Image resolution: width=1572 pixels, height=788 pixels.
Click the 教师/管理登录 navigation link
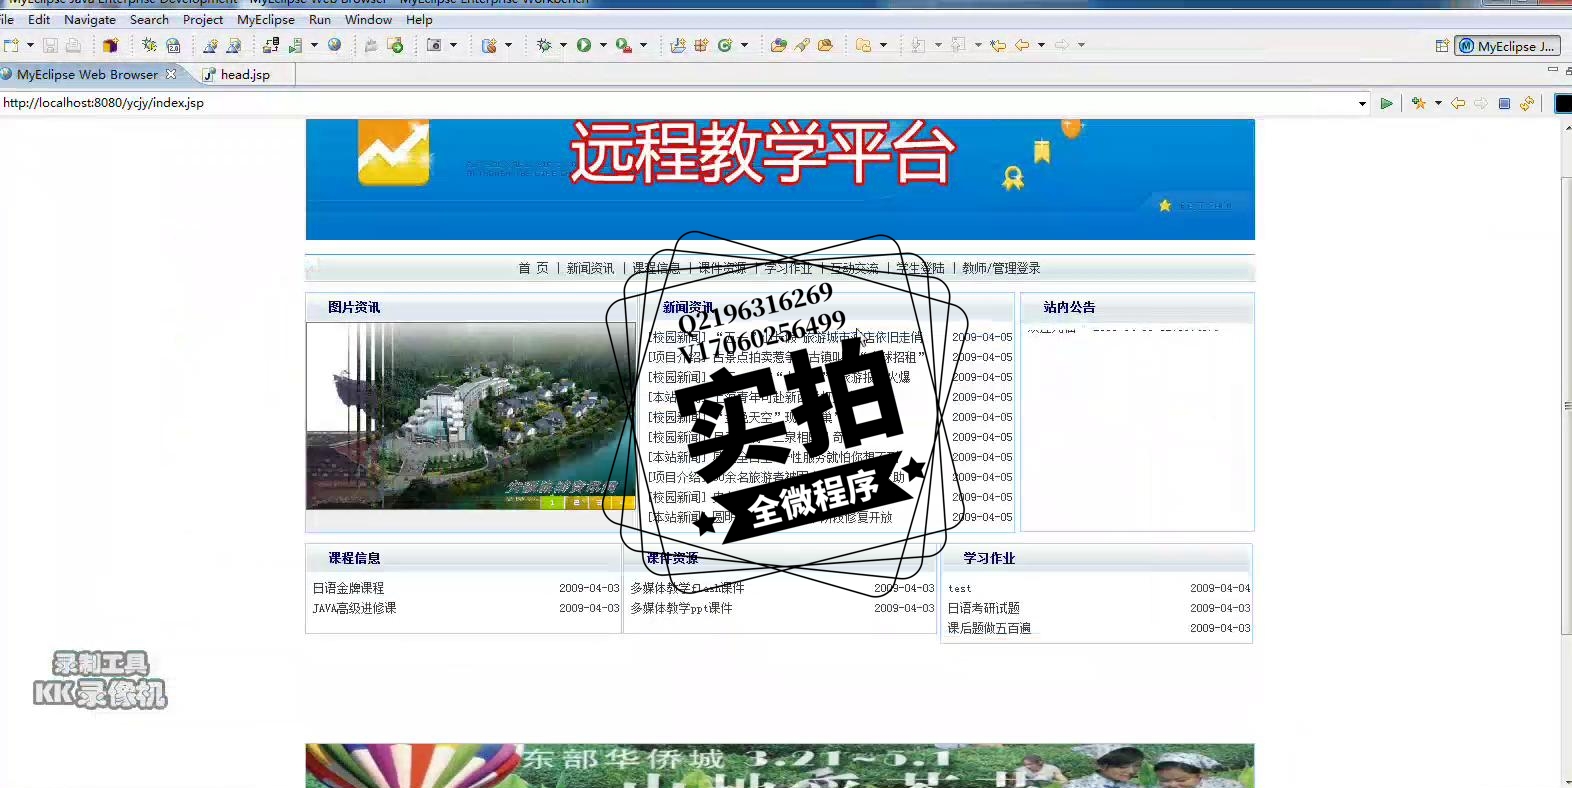pyautogui.click(x=1001, y=268)
